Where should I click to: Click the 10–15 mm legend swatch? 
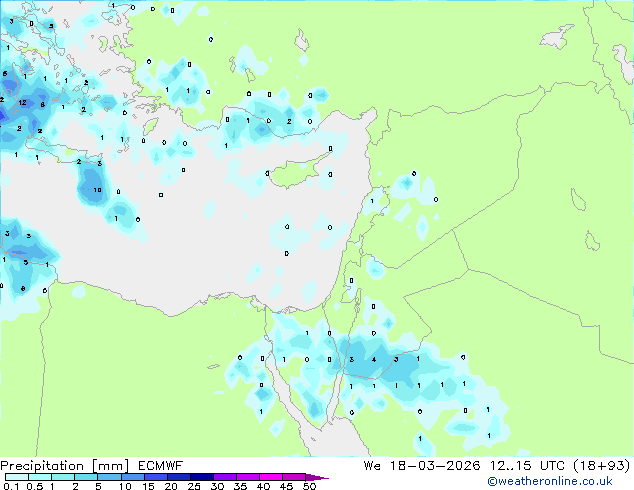pos(133,477)
